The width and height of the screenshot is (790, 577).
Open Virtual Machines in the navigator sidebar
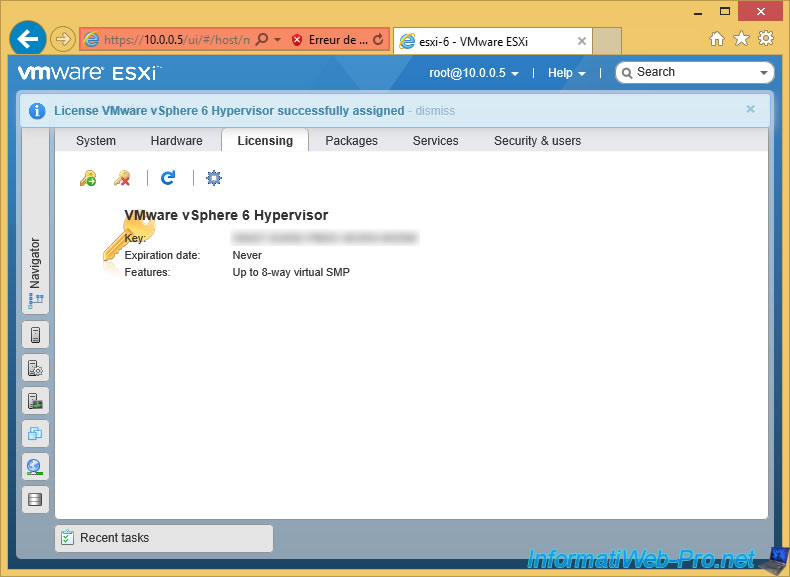pyautogui.click(x=35, y=433)
